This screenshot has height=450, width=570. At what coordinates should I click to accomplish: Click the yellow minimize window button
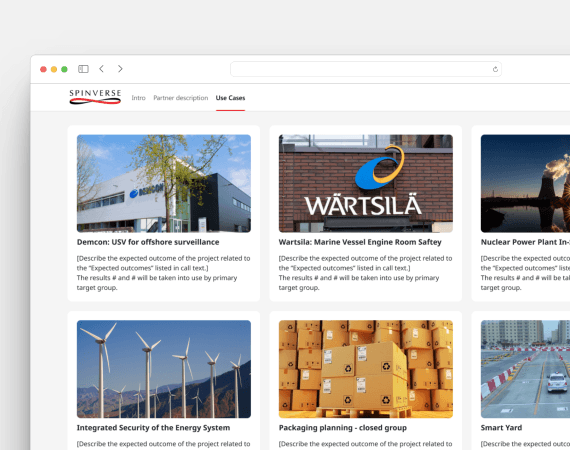pyautogui.click(x=54, y=69)
